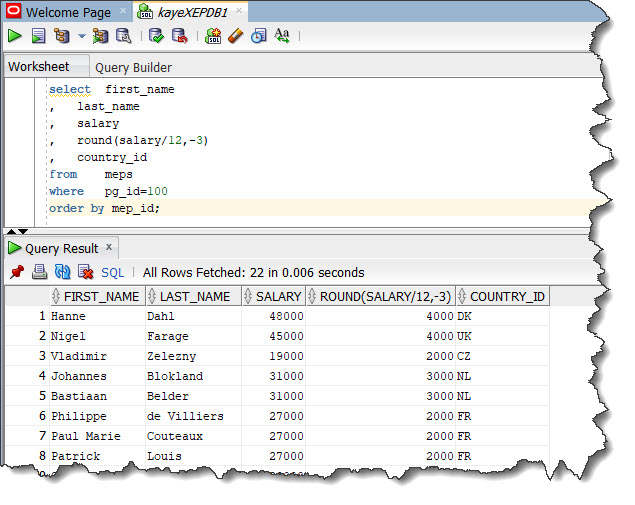The height and width of the screenshot is (505, 635).
Task: Open the Explain Plan dropdown arrow
Action: click(82, 36)
